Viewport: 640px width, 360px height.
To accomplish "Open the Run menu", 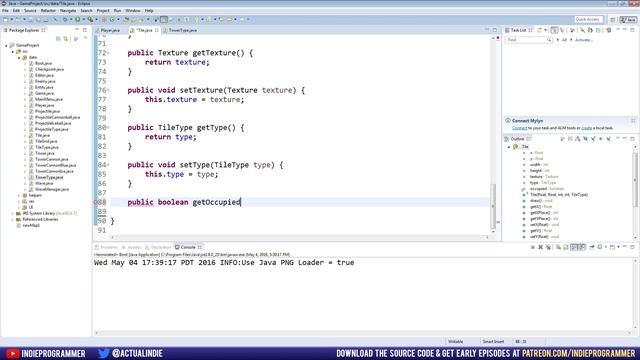I will tap(118, 11).
